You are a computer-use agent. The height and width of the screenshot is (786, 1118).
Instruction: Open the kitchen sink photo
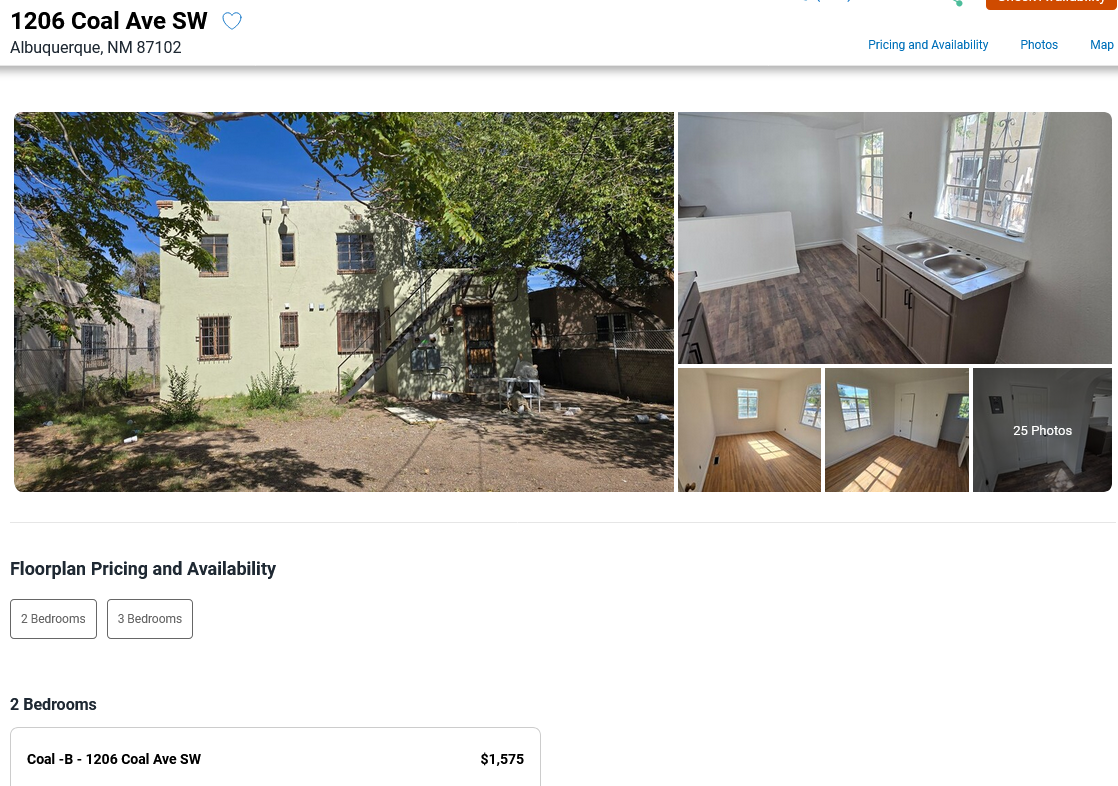tap(895, 238)
